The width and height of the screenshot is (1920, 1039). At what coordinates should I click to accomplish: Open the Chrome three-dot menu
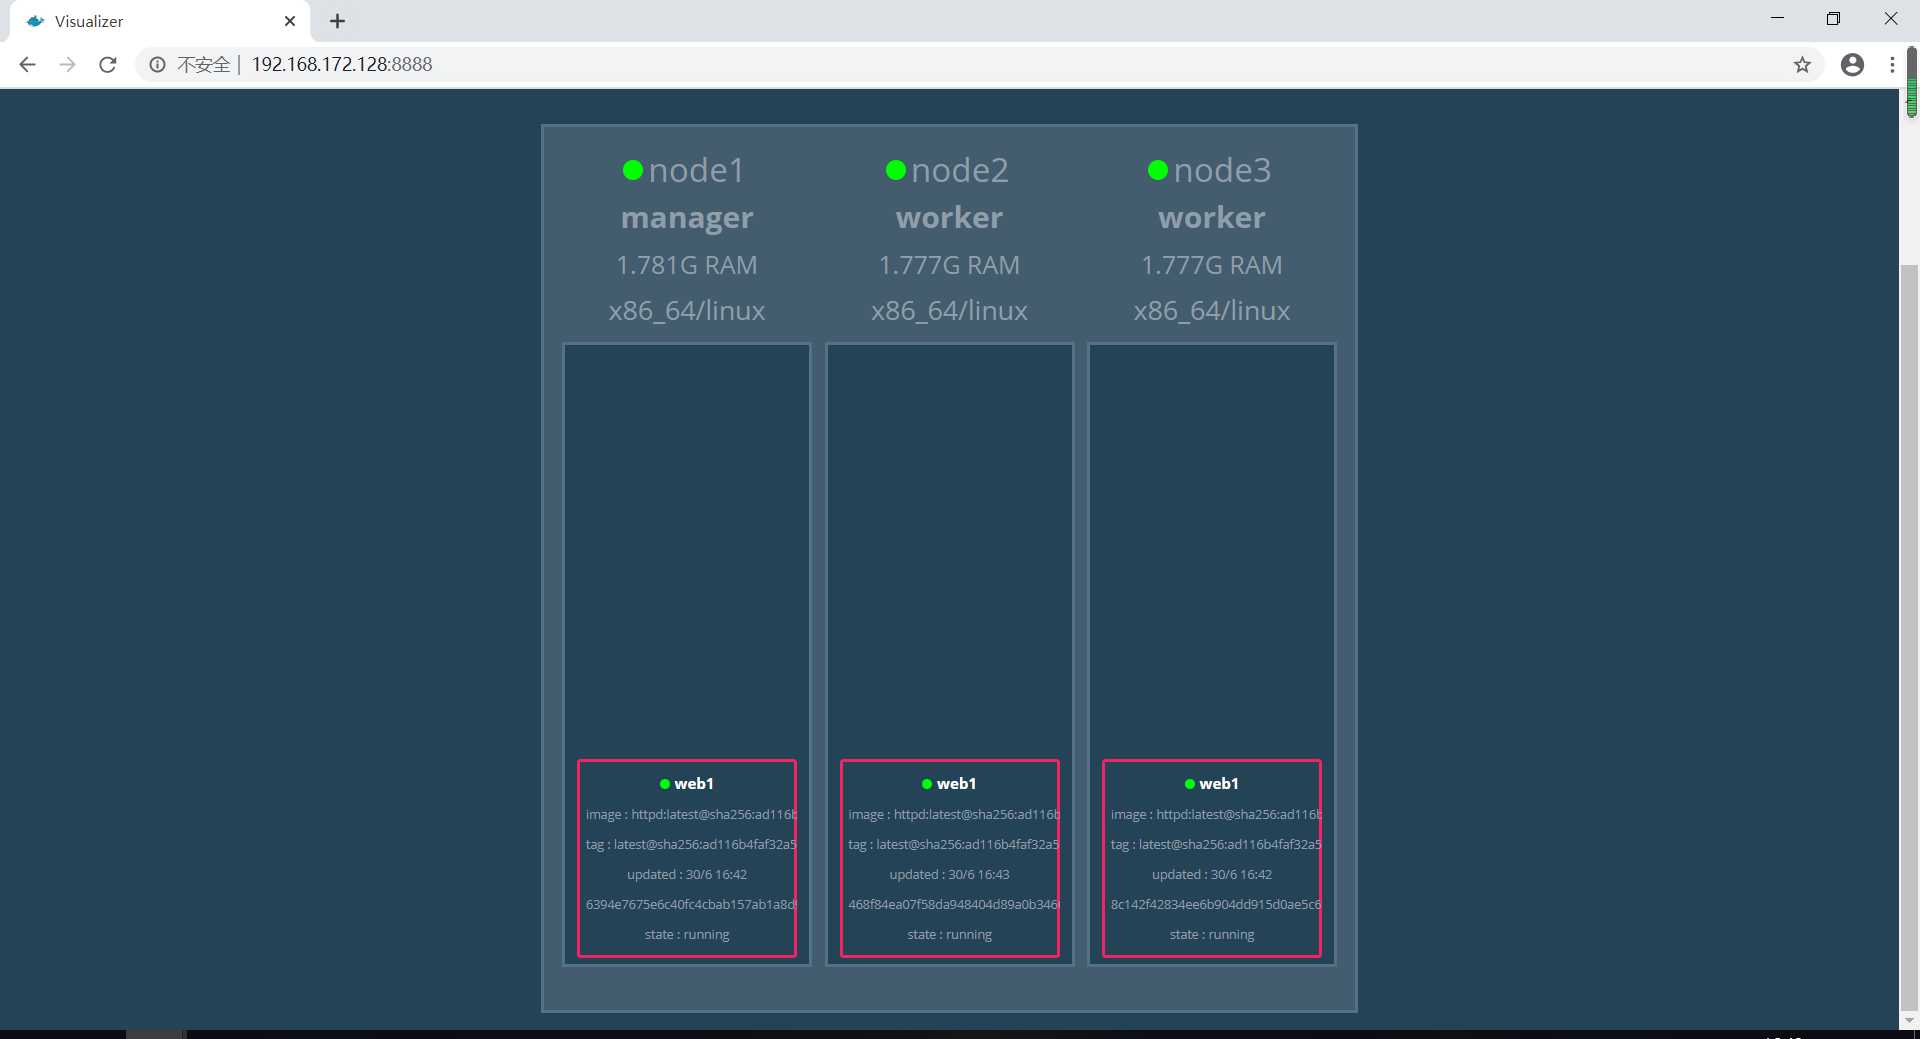(1892, 64)
